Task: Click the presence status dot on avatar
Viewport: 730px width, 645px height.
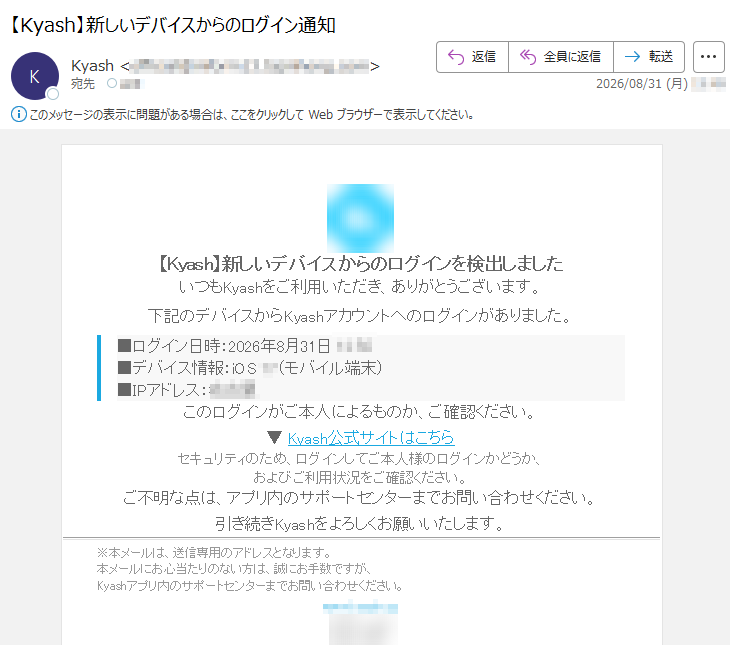Action: click(53, 94)
